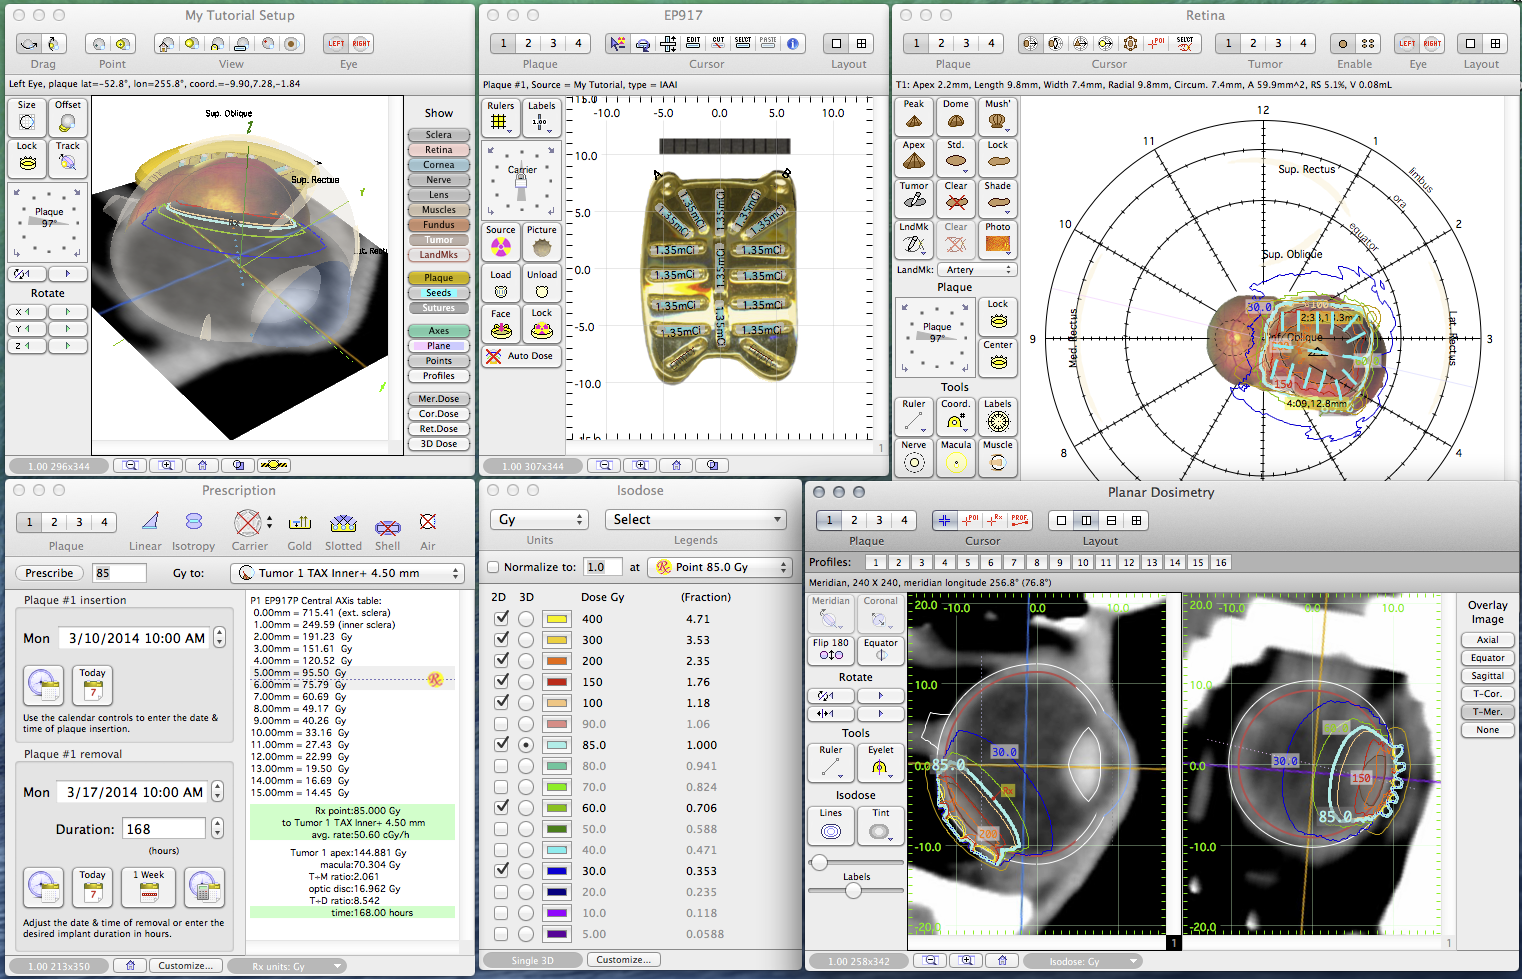Select the Linear plaque icon in Prescription
1522x979 pixels.
point(149,521)
